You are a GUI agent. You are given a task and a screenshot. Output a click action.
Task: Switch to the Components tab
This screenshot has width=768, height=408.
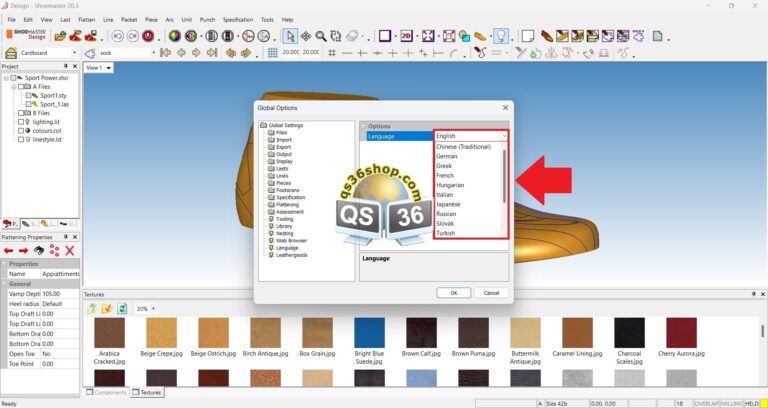(106, 392)
